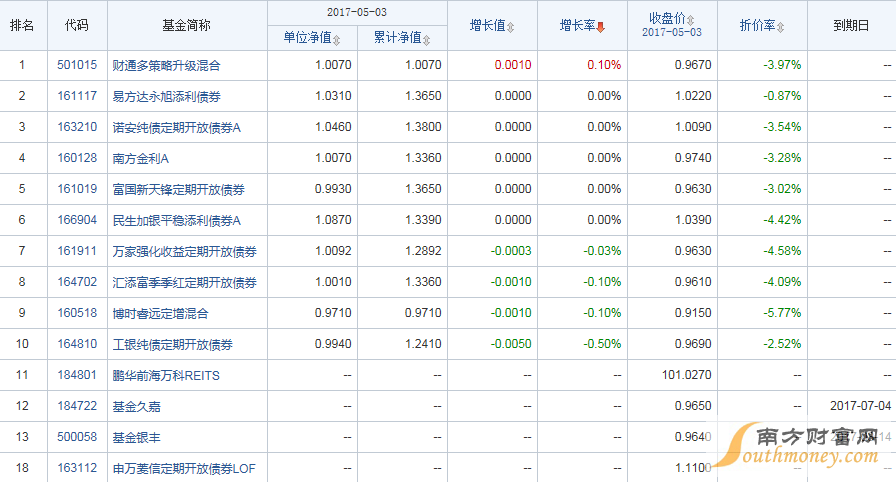The width and height of the screenshot is (896, 482).
Task: Open fund 易方达永旭添利债券
Action: tap(166, 97)
